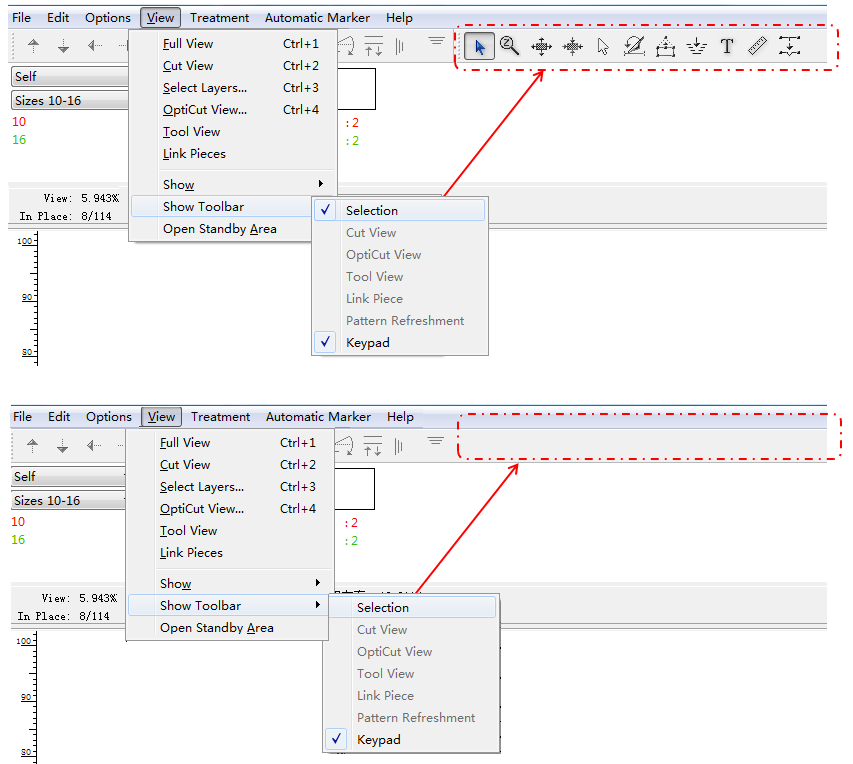
Task: Open the Treatment menu in the top menubar
Action: (x=219, y=18)
